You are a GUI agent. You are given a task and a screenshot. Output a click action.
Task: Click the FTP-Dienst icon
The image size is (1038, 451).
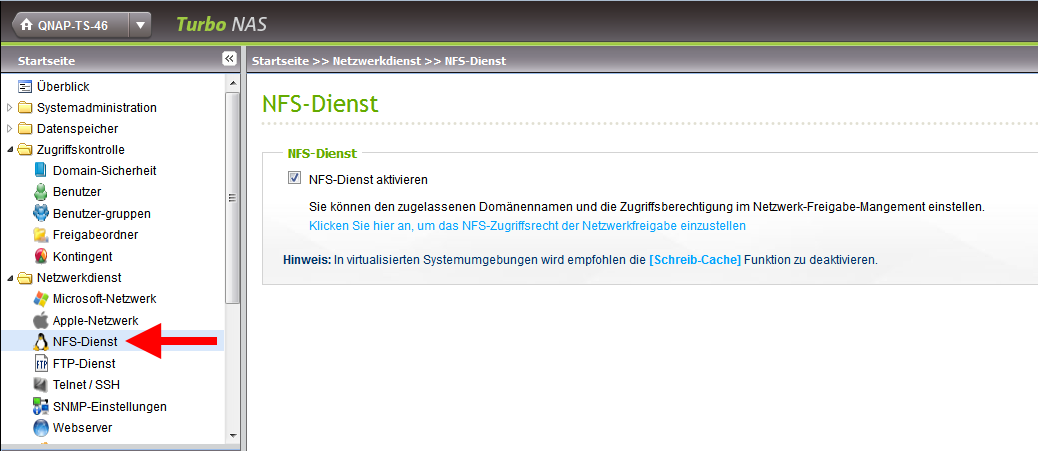point(41,364)
